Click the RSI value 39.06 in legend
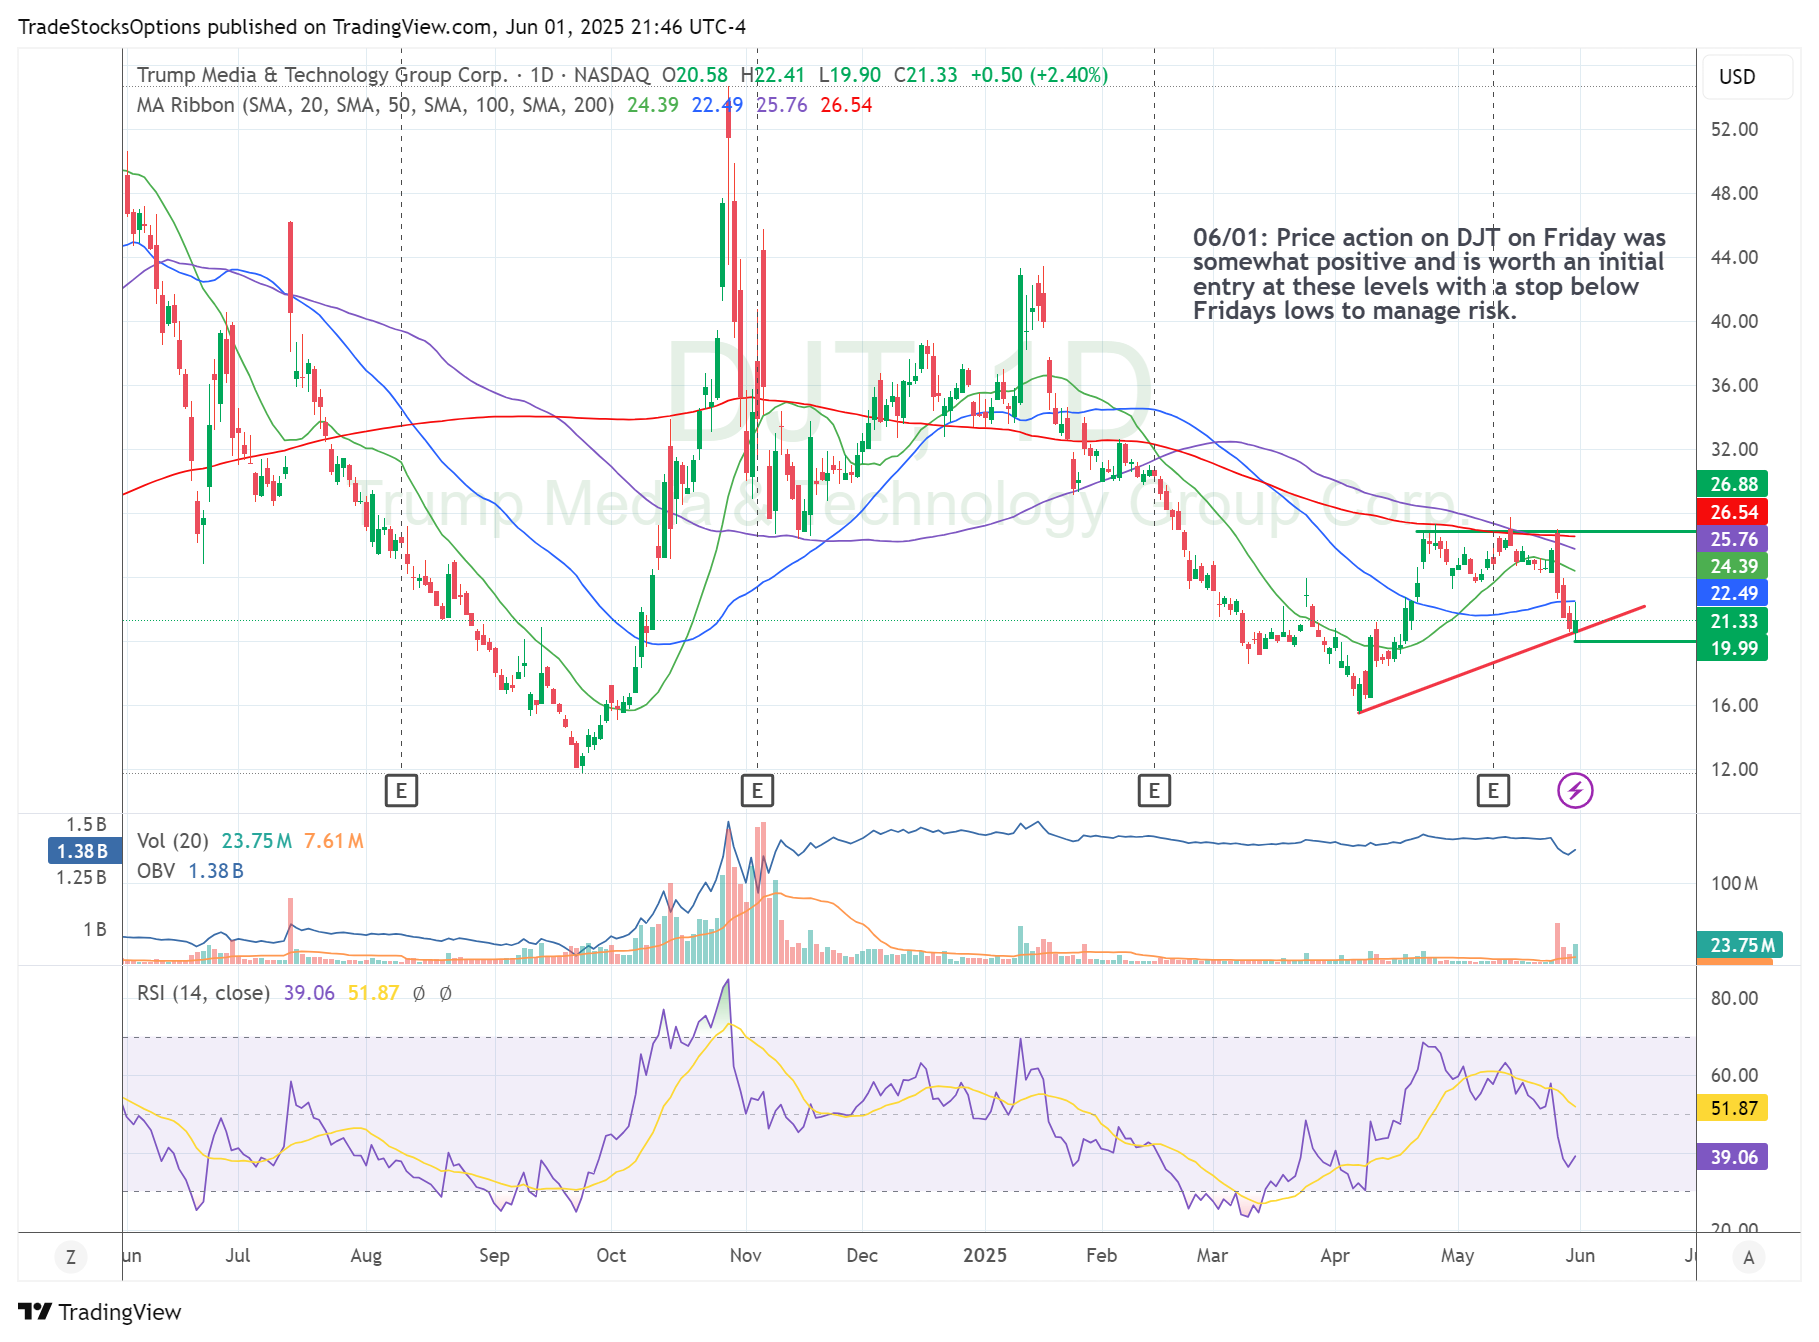Screen dimensions: 1819x1342 [309, 993]
